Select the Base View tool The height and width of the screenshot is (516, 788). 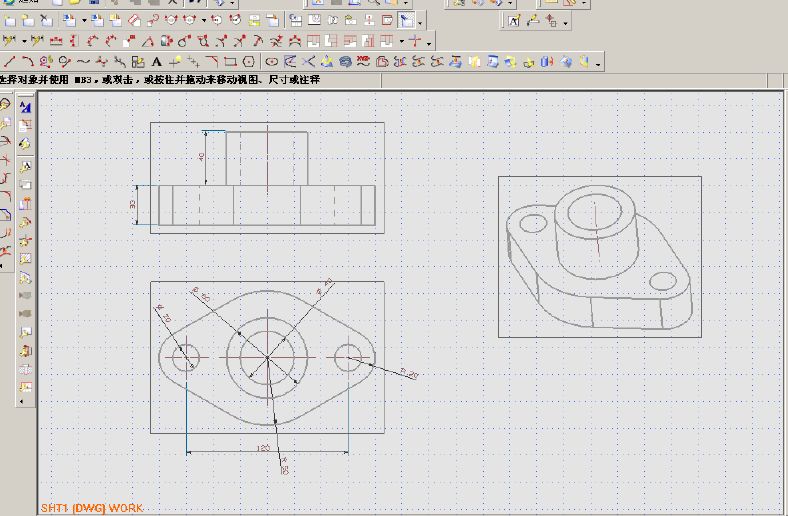pyautogui.click(x=69, y=21)
